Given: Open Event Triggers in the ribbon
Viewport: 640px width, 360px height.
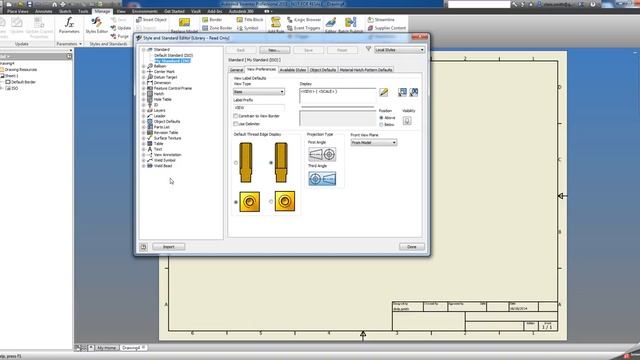Looking at the screenshot, I should [x=304, y=28].
